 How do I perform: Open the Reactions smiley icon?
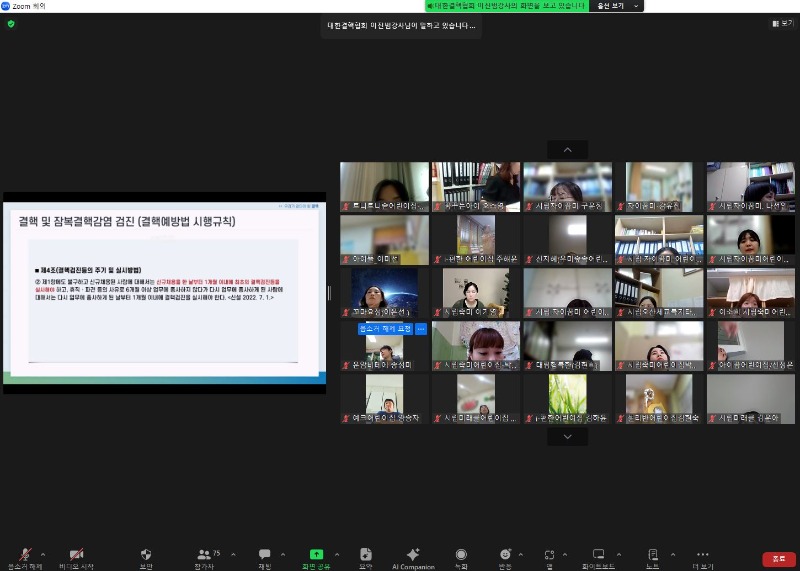[505, 554]
